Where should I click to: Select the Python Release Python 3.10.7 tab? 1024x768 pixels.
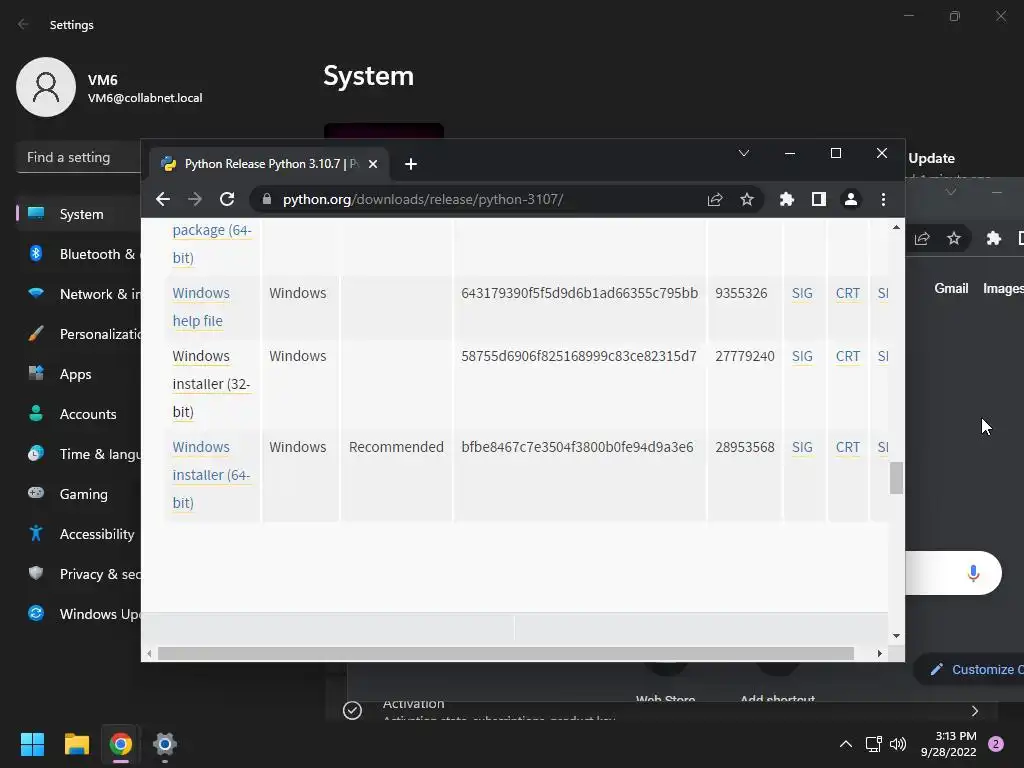coord(268,164)
